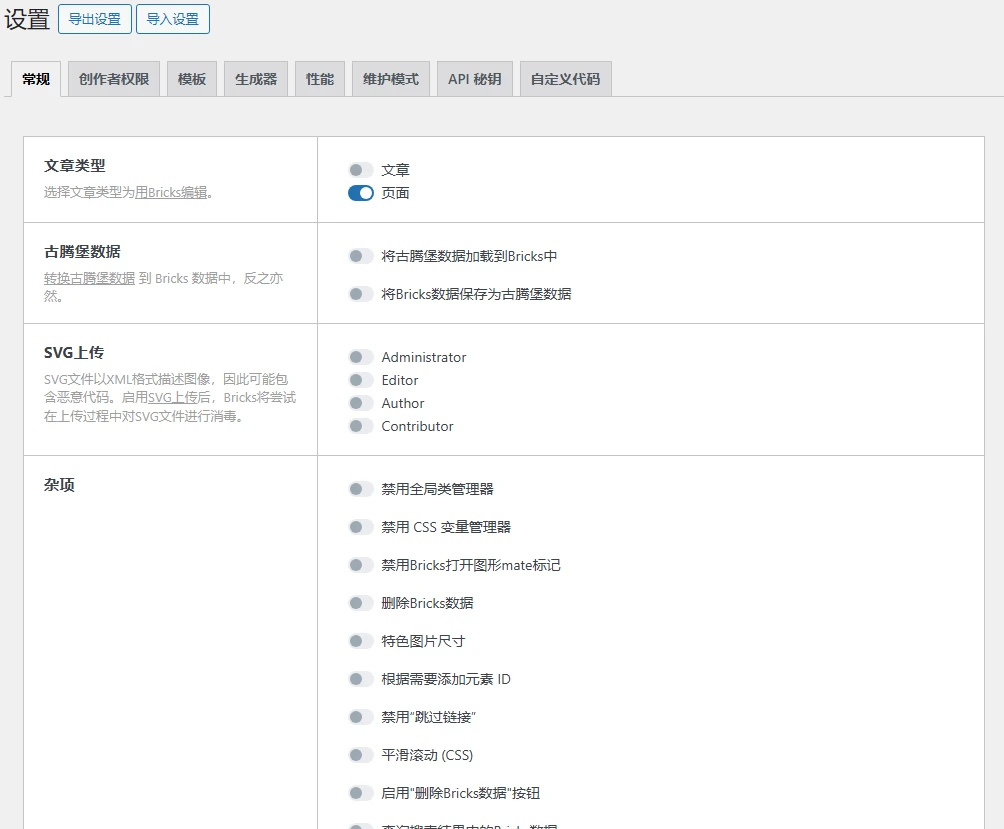This screenshot has height=829, width=1004.
Task: Enable 将Bricks数据保存为古腾堡数据
Action: (x=360, y=294)
